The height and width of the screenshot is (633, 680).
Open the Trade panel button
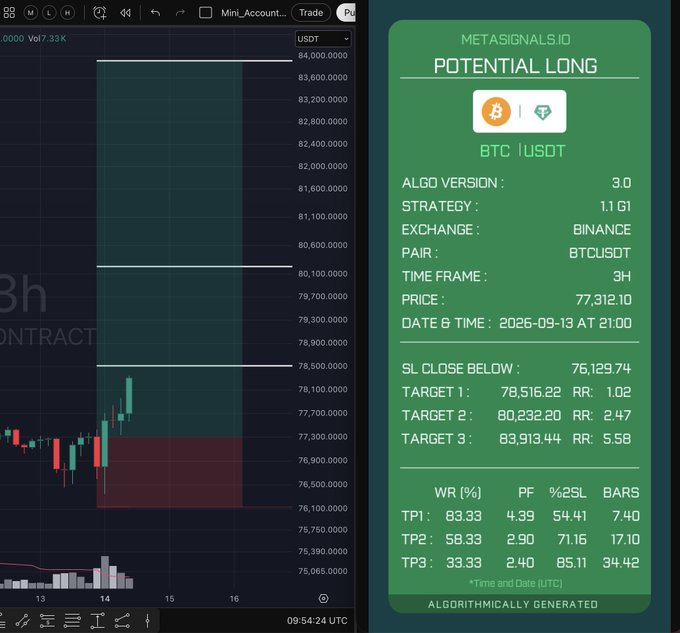point(311,13)
